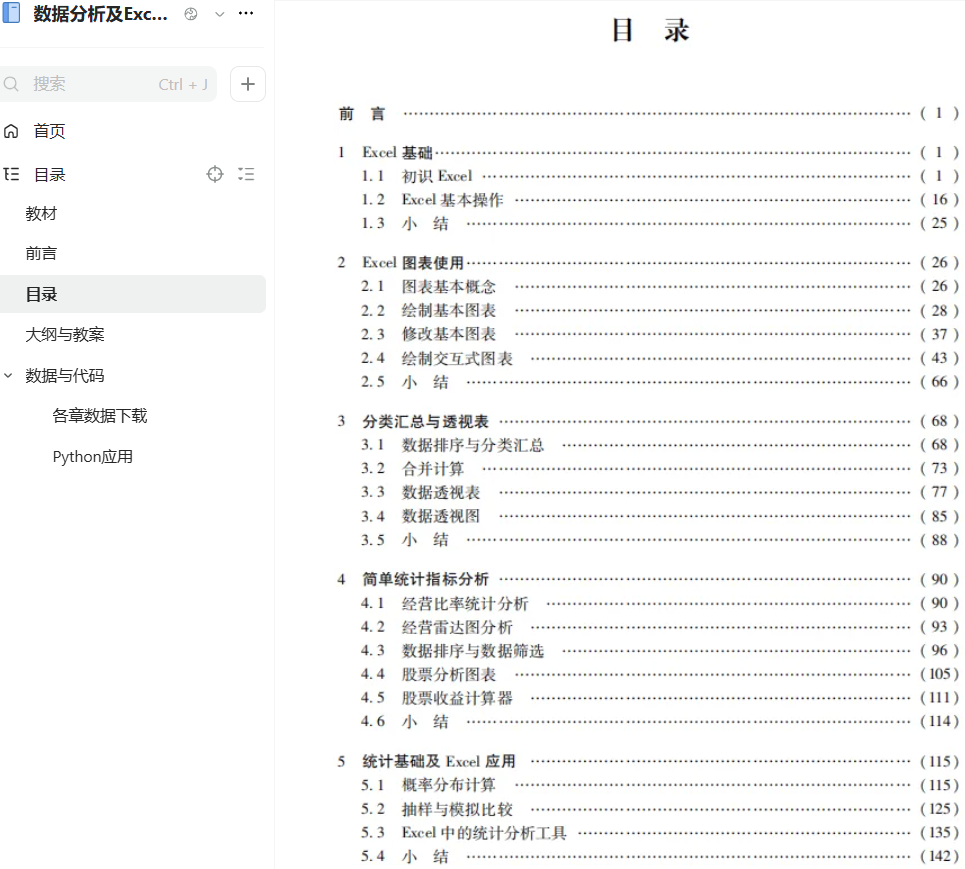Click entry '绘制交互式图表'
965x869 pixels.
pos(457,358)
